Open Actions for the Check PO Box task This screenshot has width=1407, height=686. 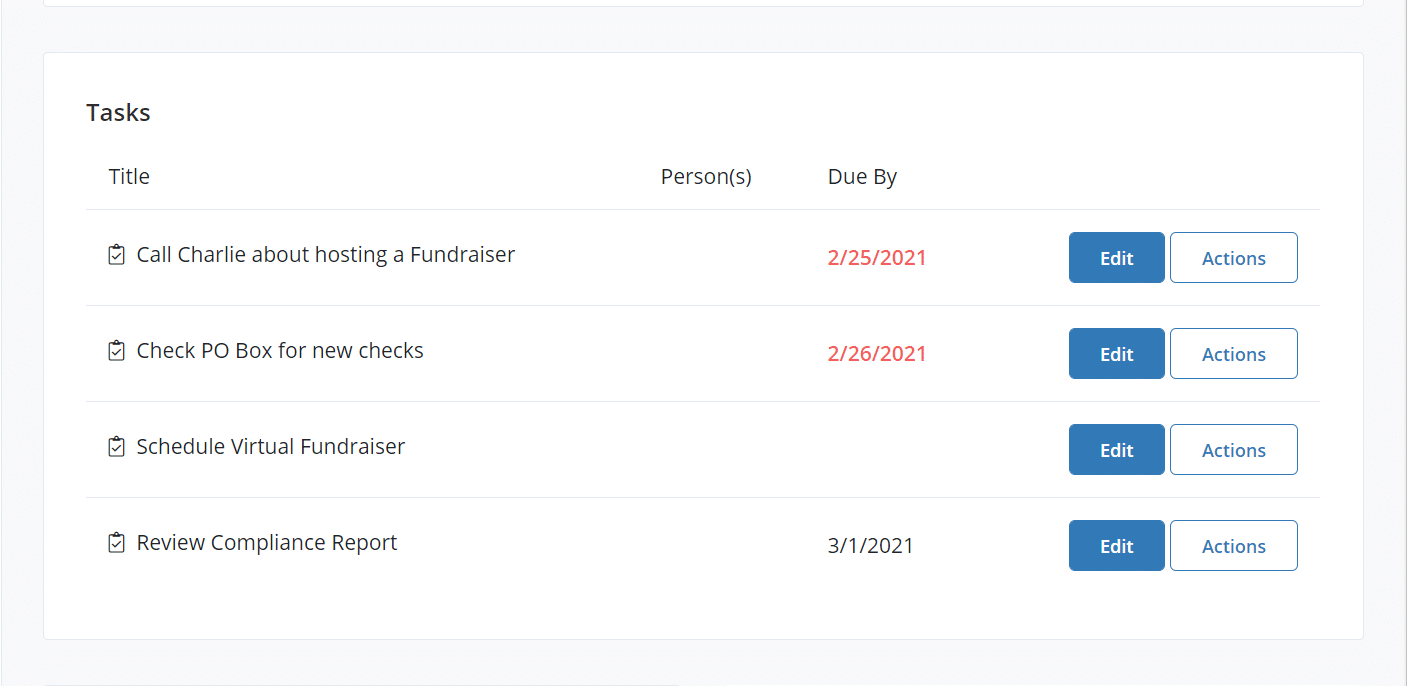pos(1233,353)
